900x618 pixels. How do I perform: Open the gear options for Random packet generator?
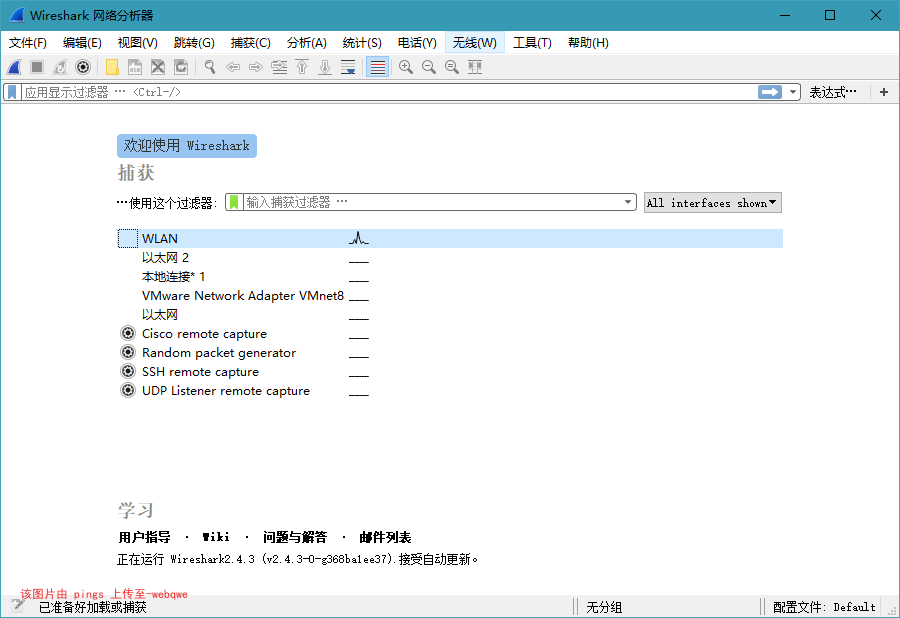click(128, 352)
